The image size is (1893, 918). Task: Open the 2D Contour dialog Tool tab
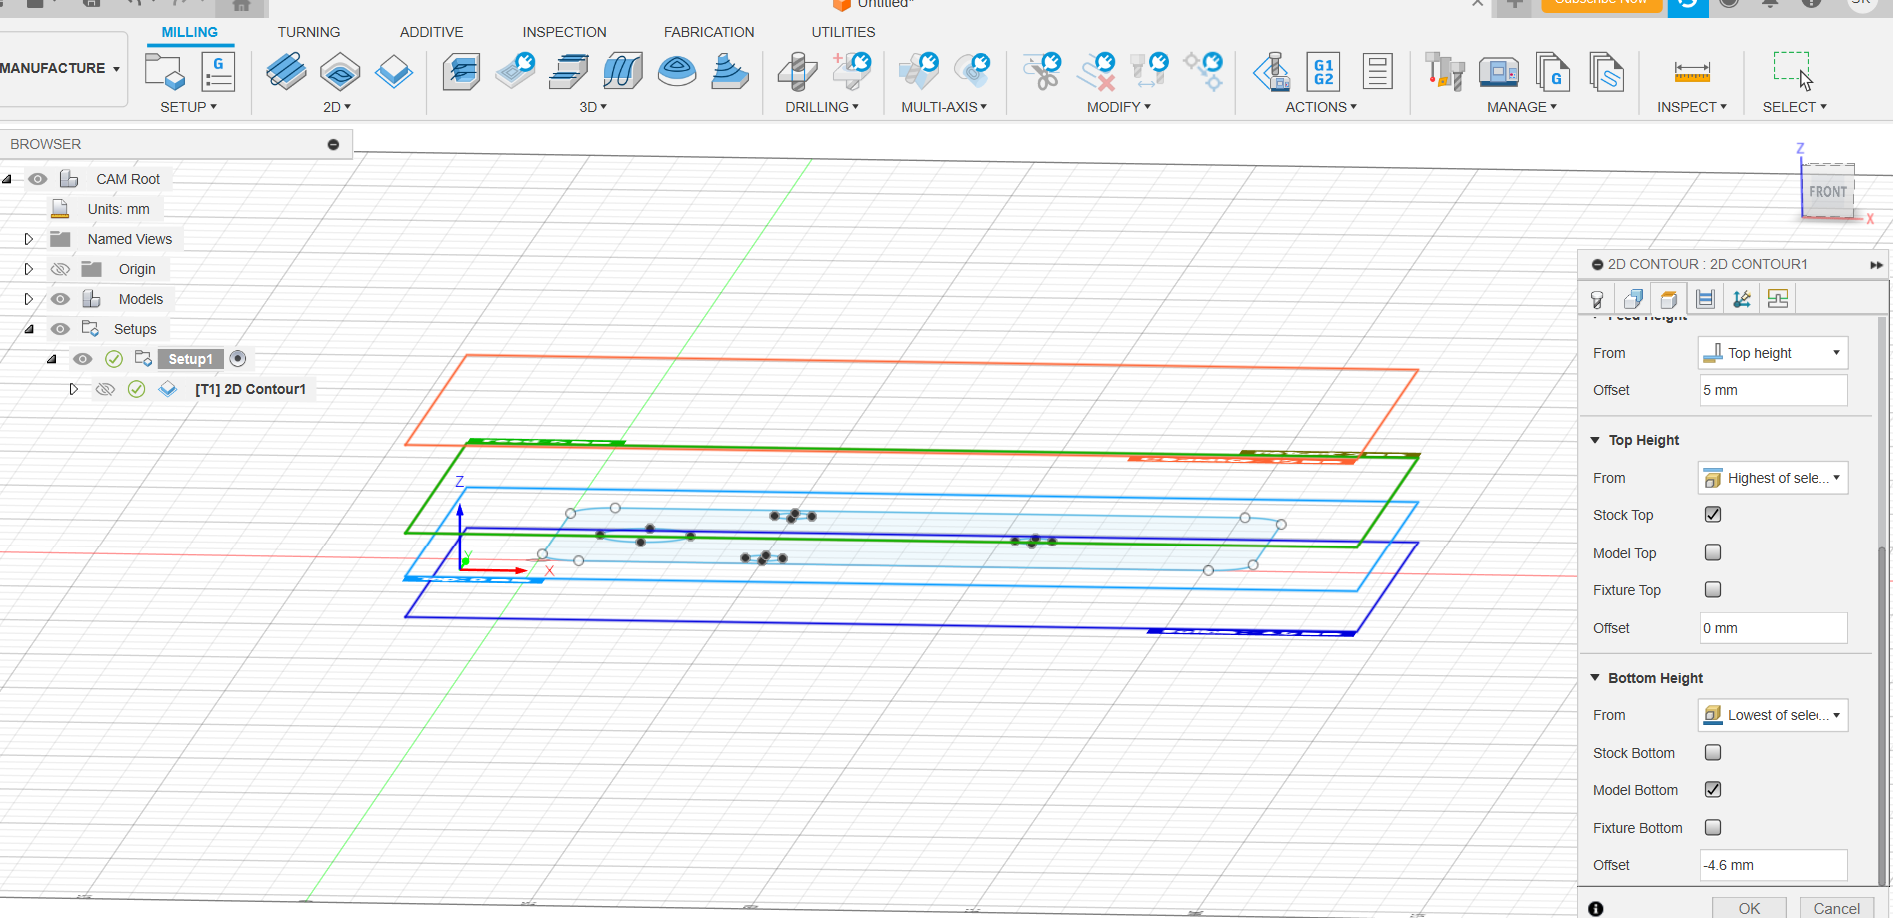pyautogui.click(x=1597, y=299)
